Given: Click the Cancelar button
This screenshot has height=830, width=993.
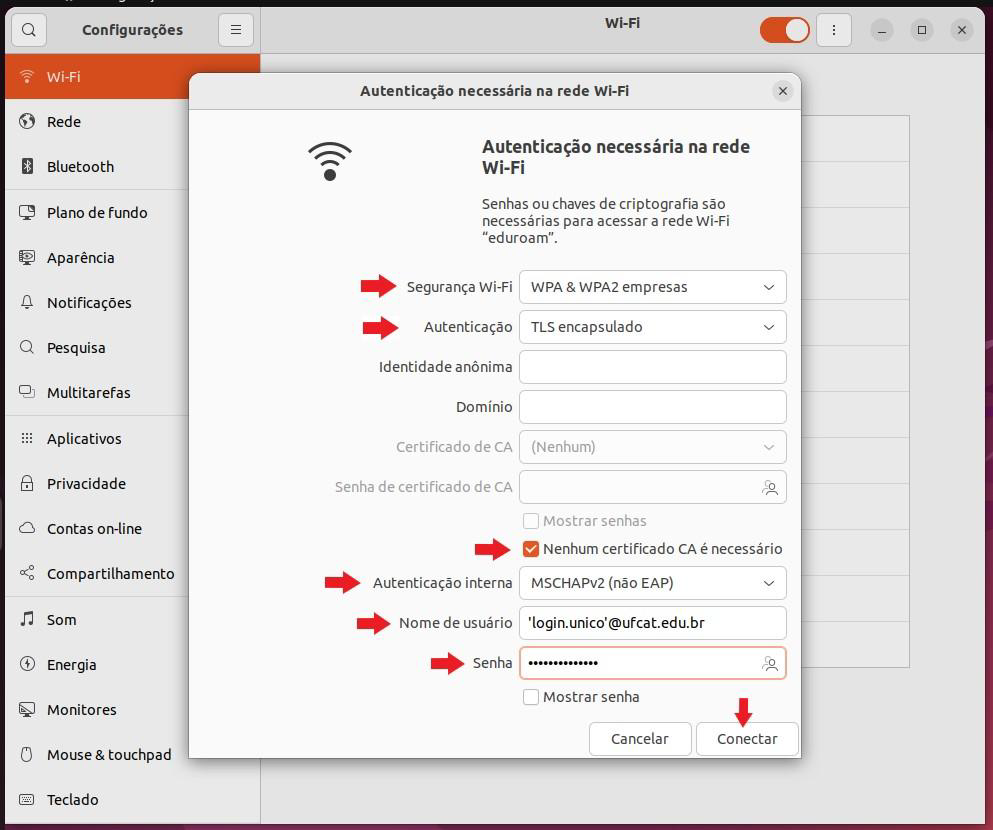Looking at the screenshot, I should point(640,739).
